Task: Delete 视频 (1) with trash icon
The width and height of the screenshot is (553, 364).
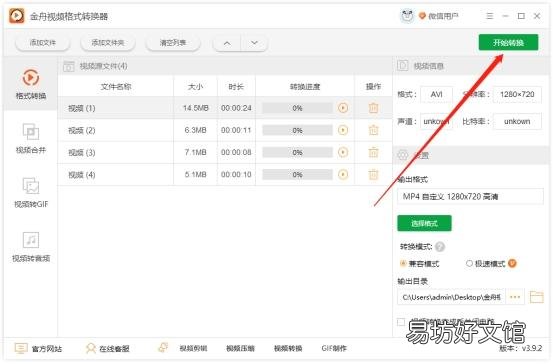Action: click(x=373, y=108)
